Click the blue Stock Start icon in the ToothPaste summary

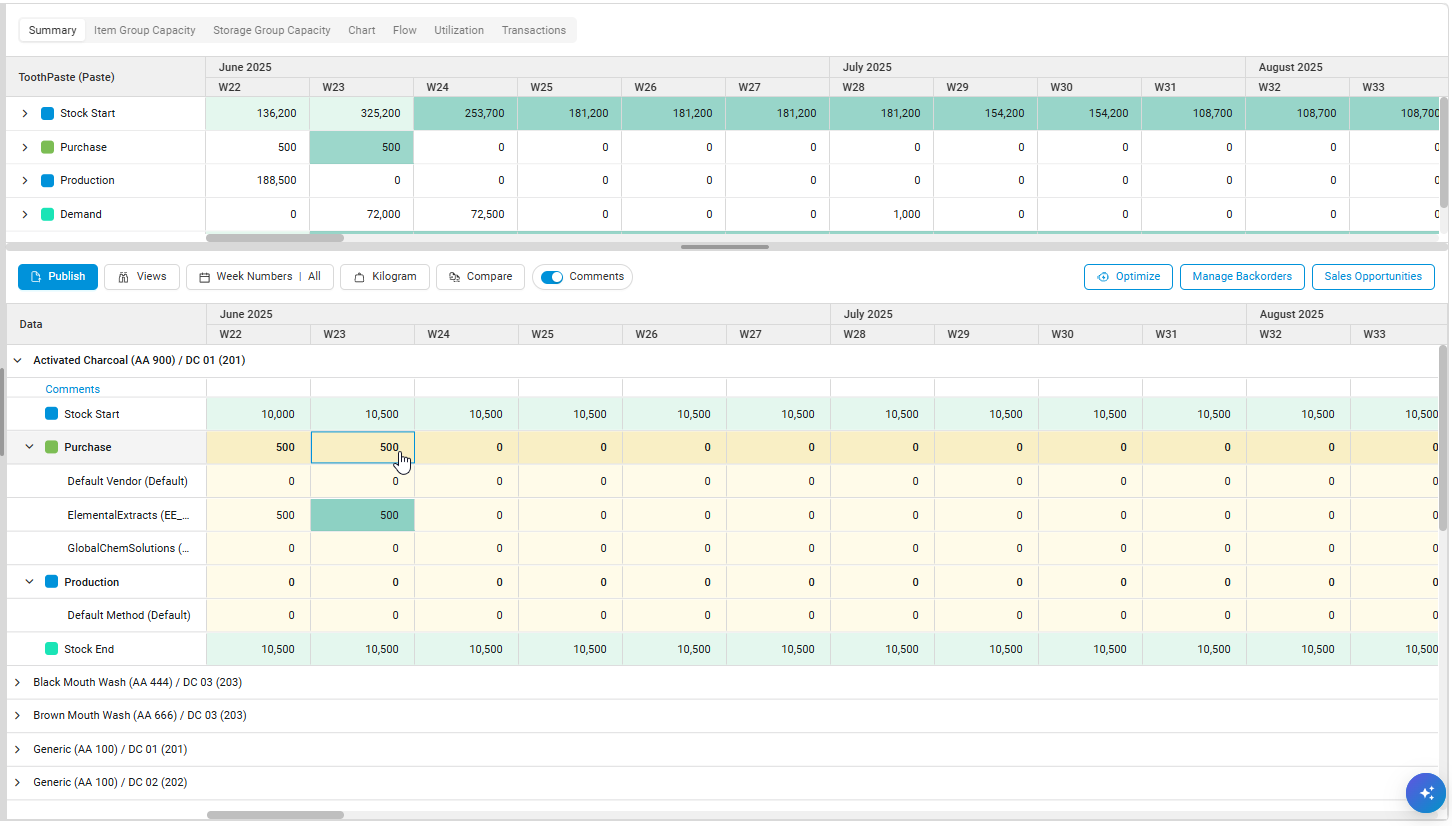(48, 113)
